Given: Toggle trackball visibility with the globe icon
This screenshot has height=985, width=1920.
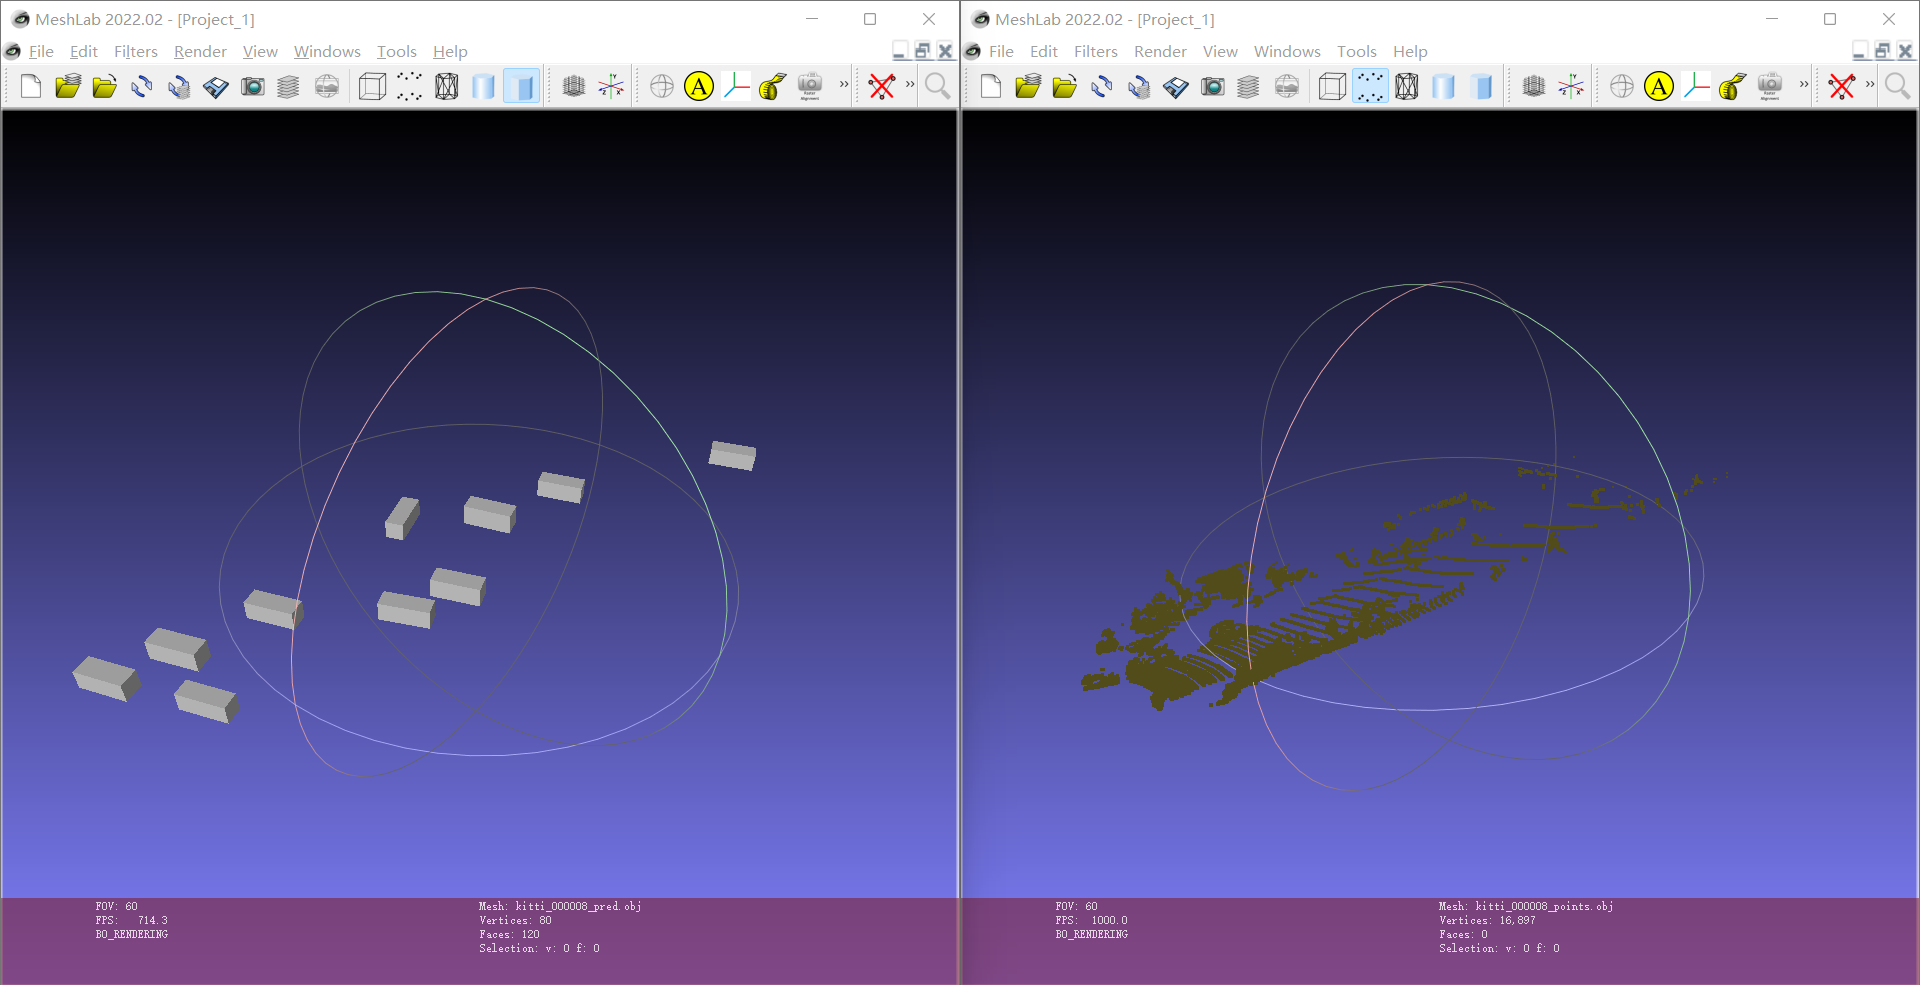Looking at the screenshot, I should coord(663,86).
